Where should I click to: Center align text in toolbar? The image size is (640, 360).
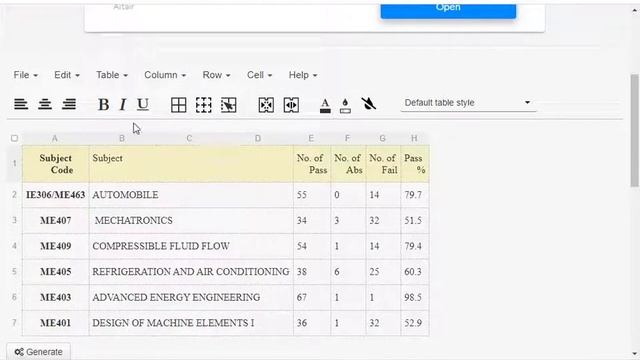(x=45, y=104)
